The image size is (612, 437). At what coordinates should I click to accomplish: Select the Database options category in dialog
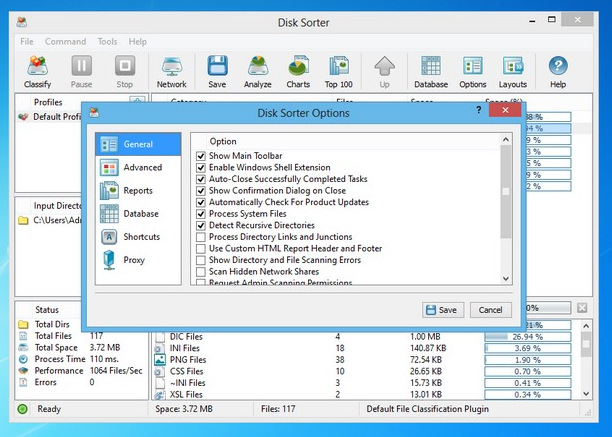click(x=138, y=213)
